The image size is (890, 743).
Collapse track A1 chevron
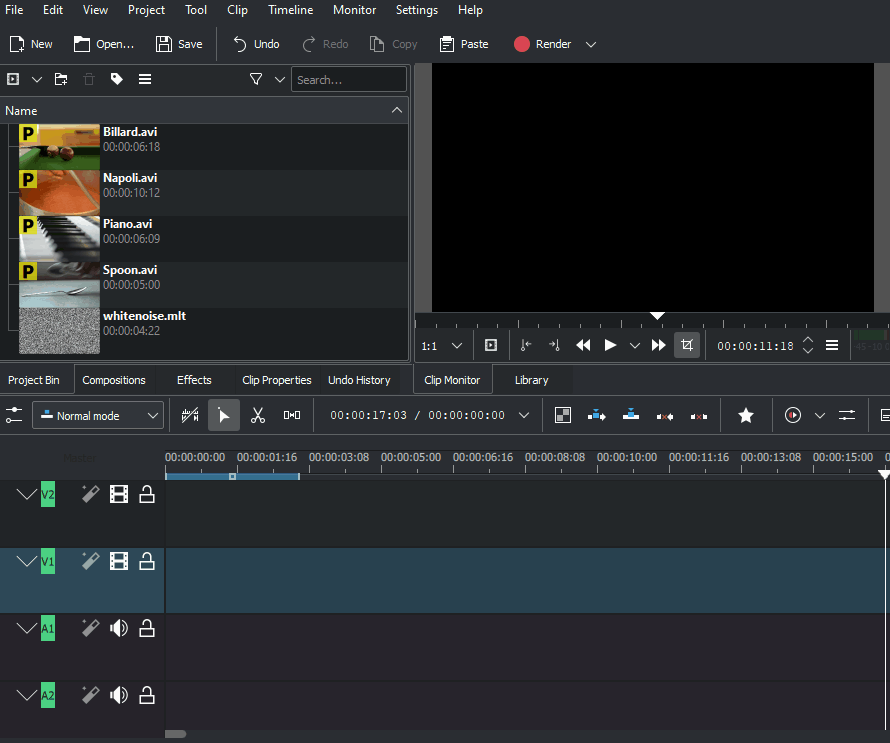click(26, 628)
